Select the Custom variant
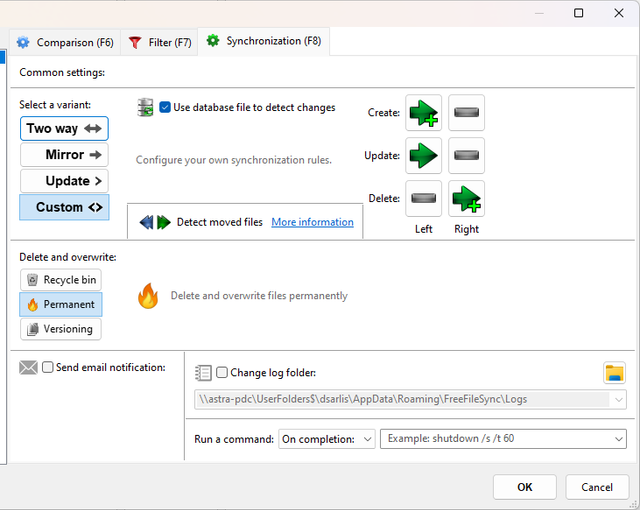Image resolution: width=640 pixels, height=510 pixels. click(x=64, y=207)
